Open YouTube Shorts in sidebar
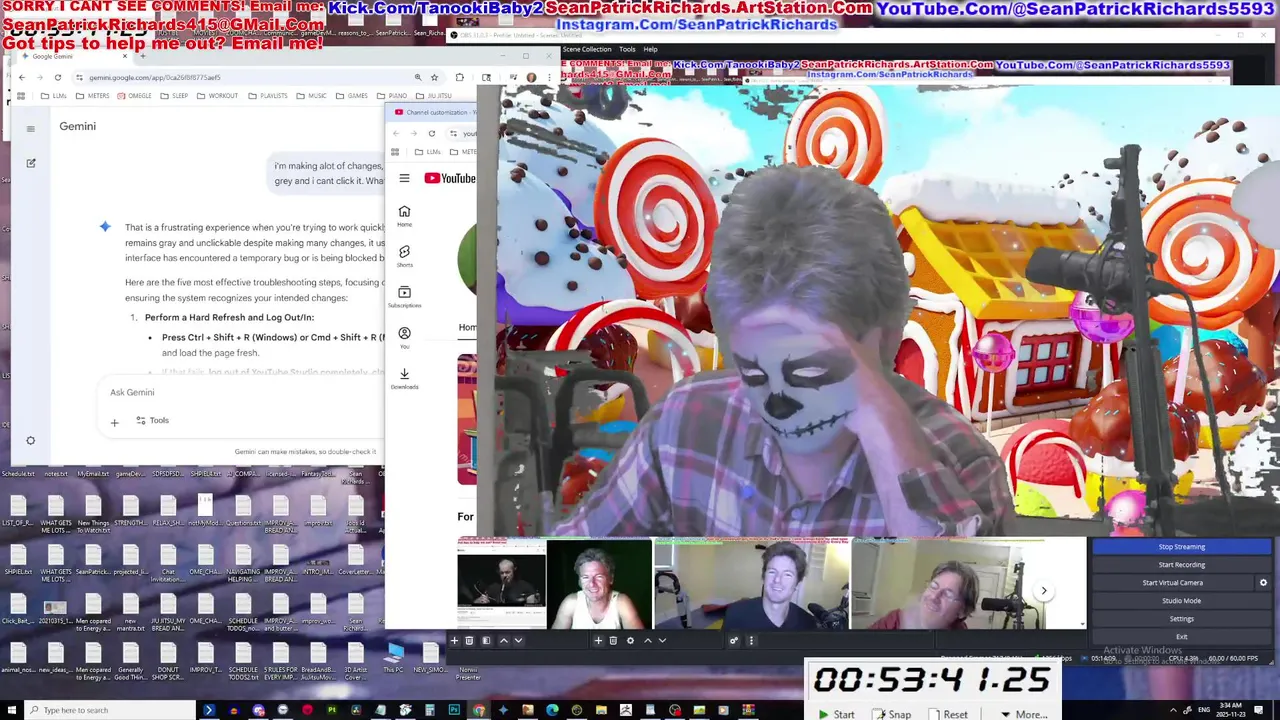The width and height of the screenshot is (1280, 720). (404, 256)
